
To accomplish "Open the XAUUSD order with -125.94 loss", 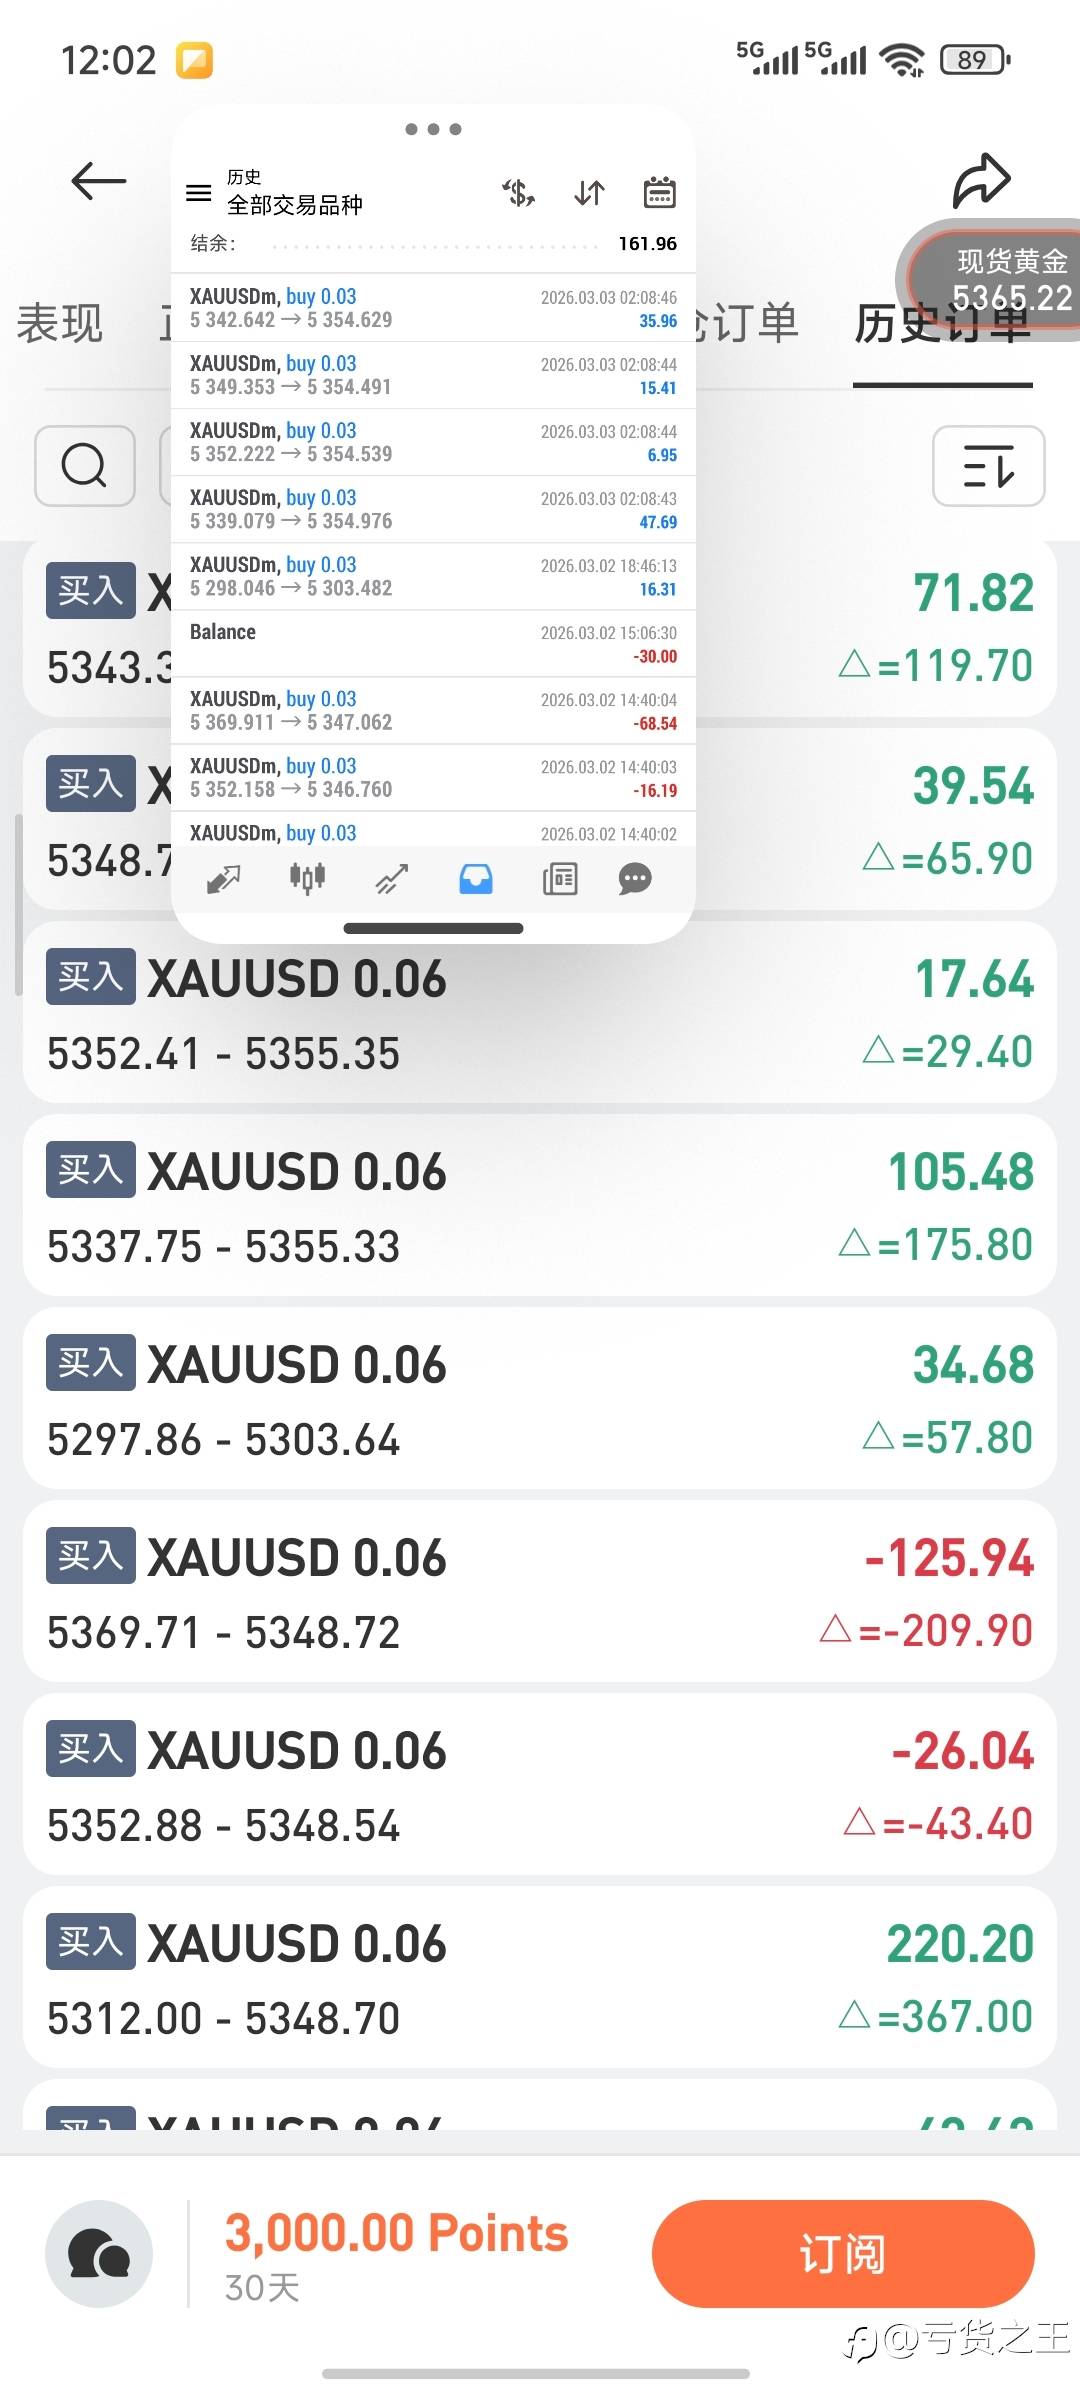I will click(540, 1592).
